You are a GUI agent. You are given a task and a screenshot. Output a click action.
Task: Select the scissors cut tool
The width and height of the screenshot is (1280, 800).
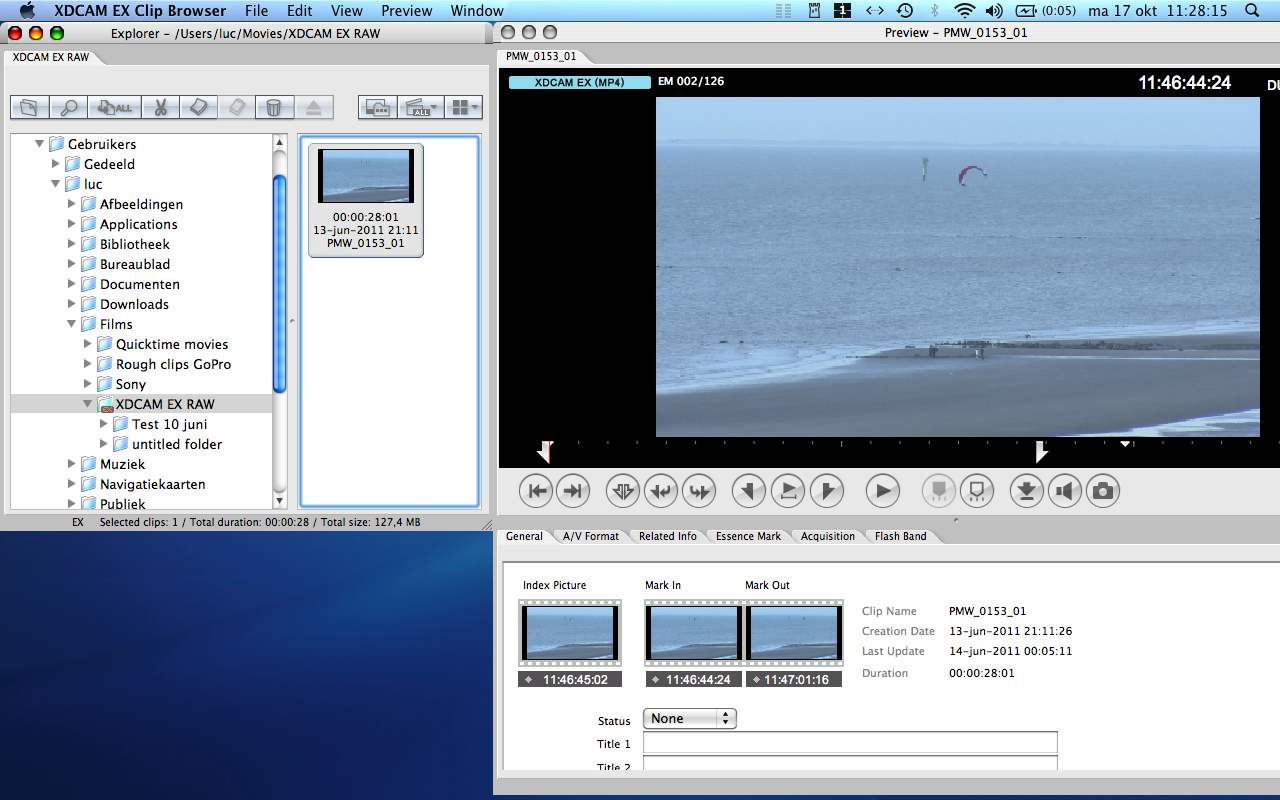[160, 107]
